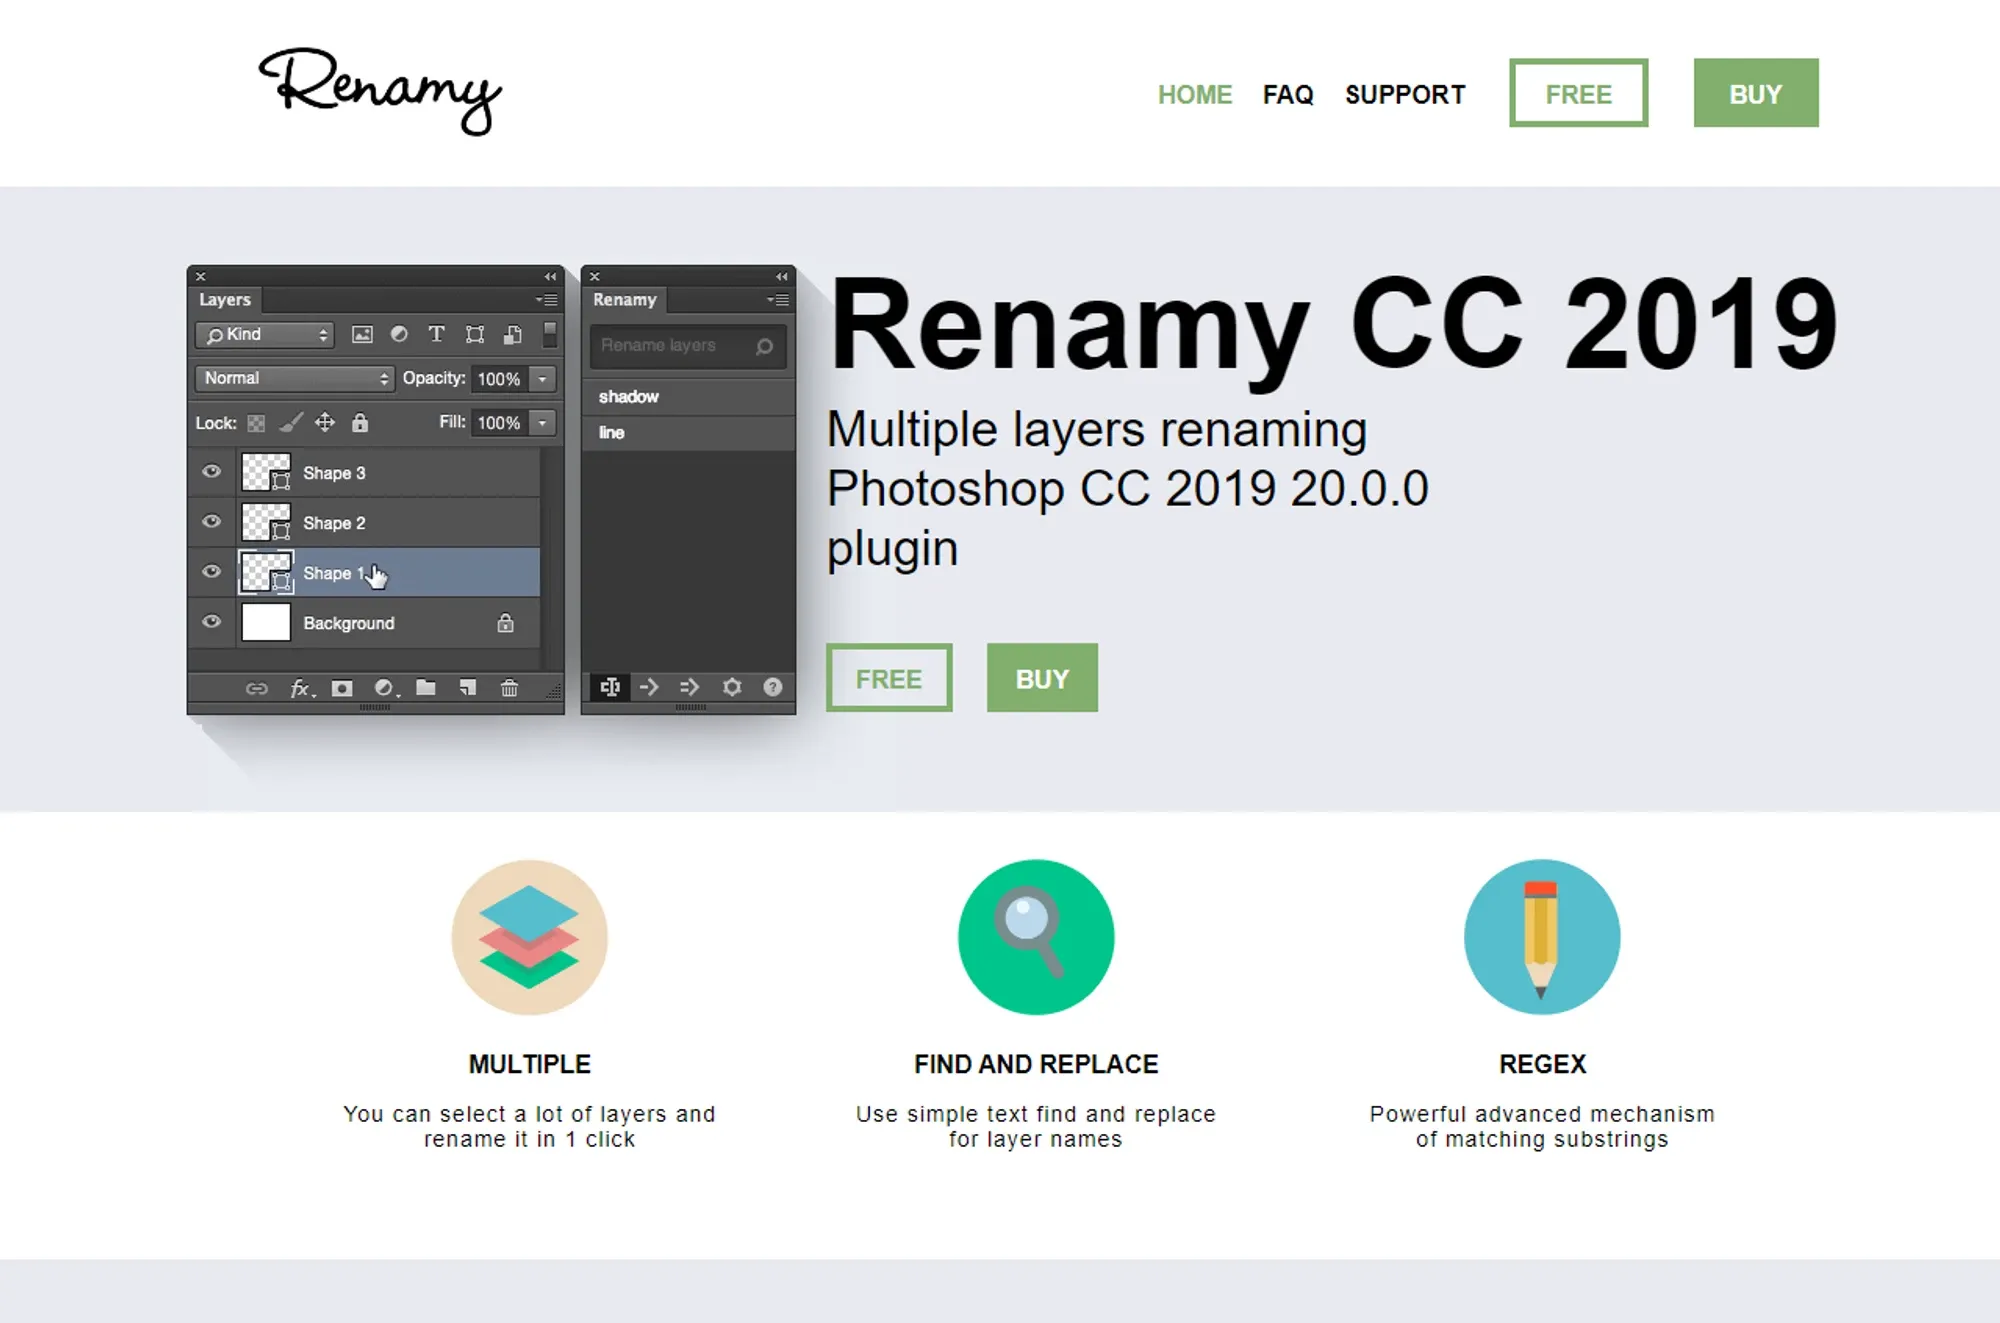Open the Normal blend mode dropdown
Screen dimensions: 2000x1323
tap(294, 378)
